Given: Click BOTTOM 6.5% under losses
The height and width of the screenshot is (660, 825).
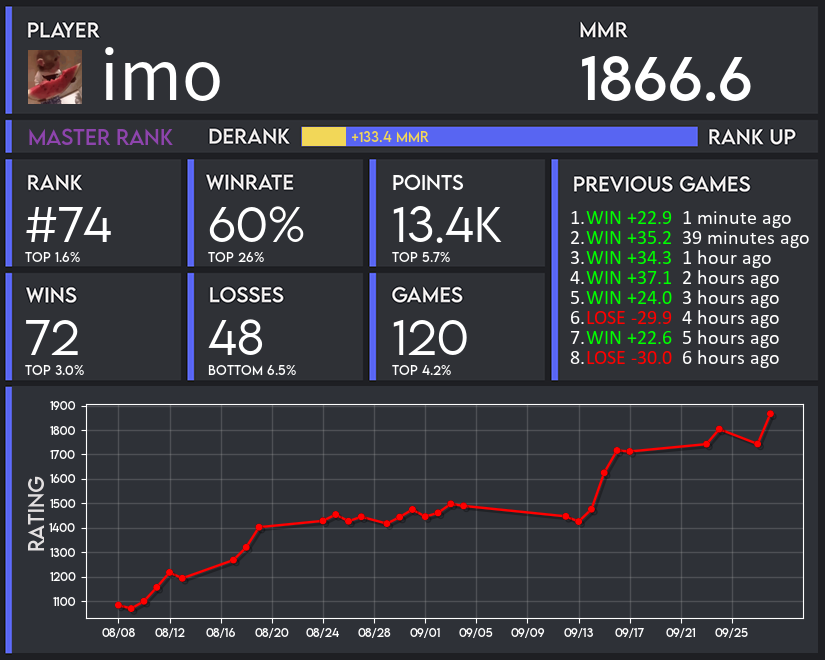Looking at the screenshot, I should (252, 371).
